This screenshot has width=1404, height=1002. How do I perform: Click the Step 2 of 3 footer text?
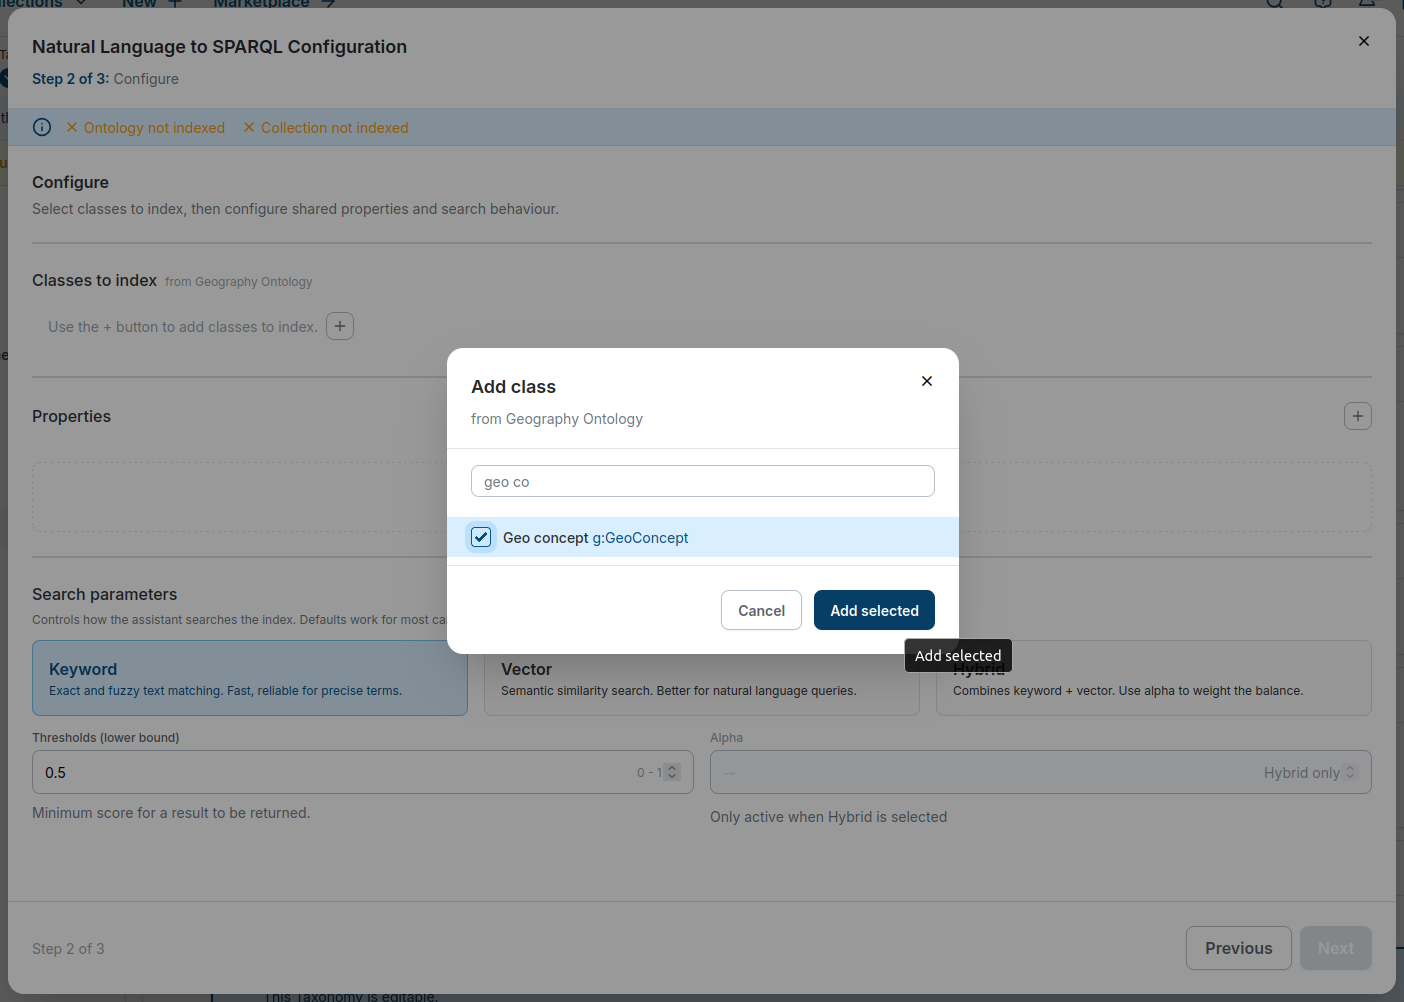pyautogui.click(x=68, y=948)
